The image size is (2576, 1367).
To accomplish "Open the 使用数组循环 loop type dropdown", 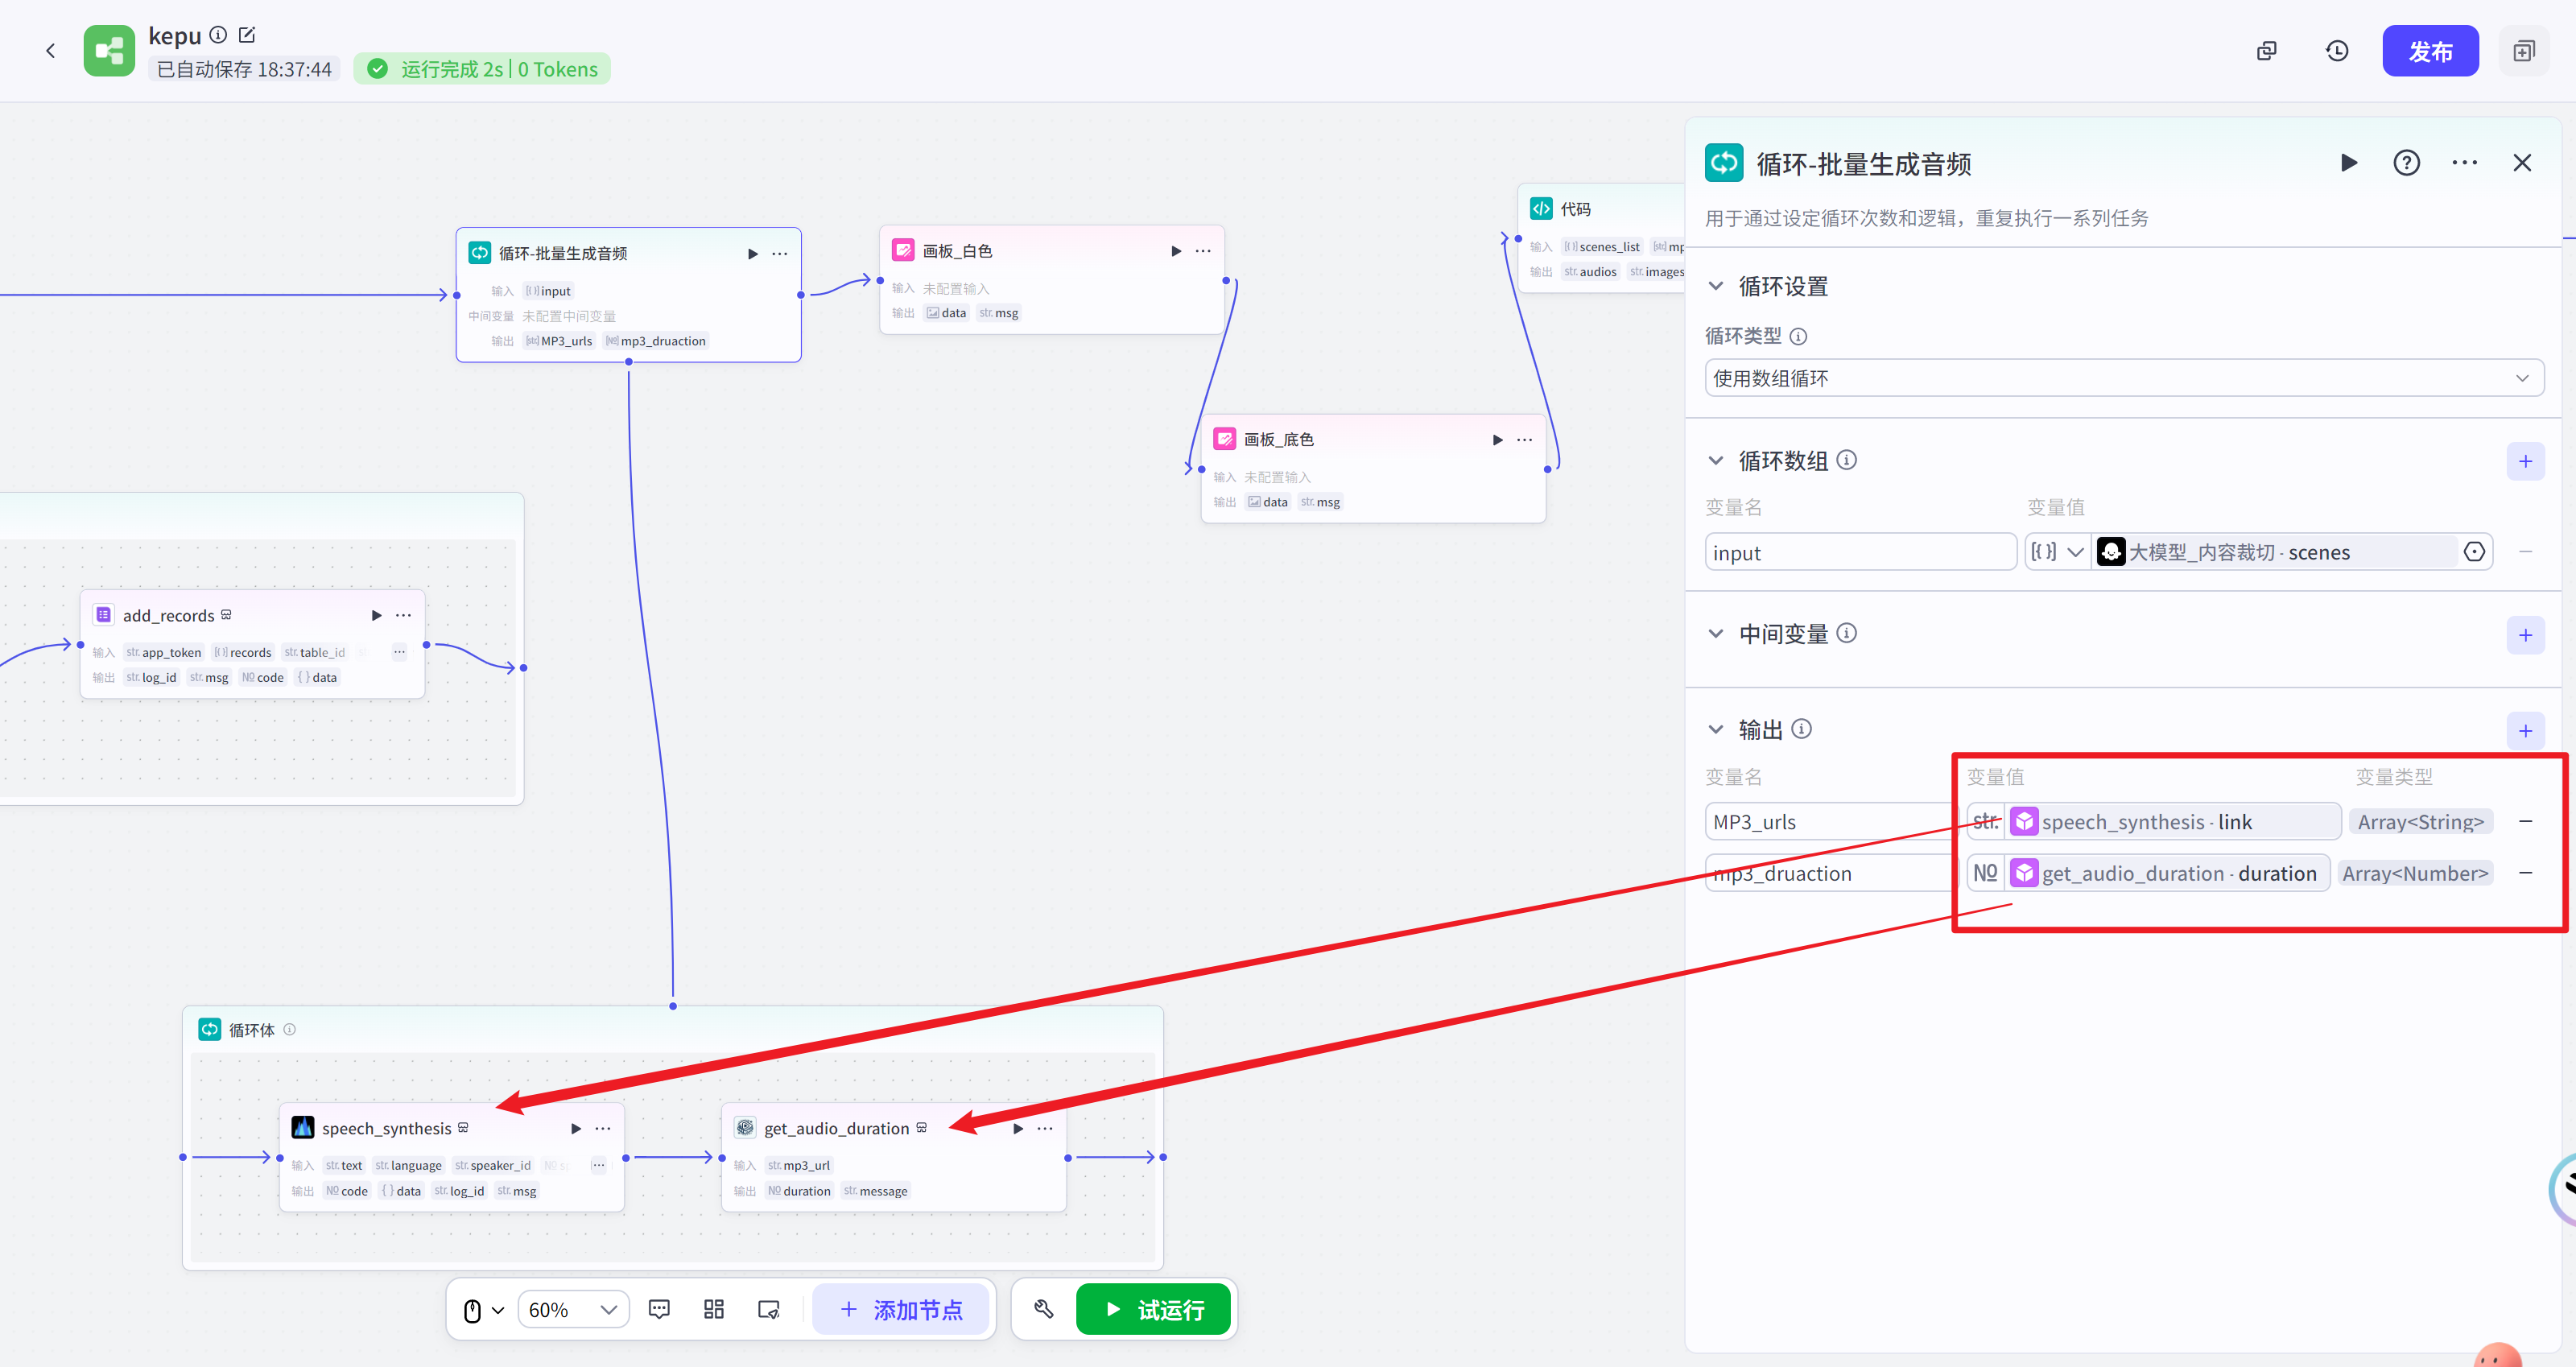I will coord(2124,378).
